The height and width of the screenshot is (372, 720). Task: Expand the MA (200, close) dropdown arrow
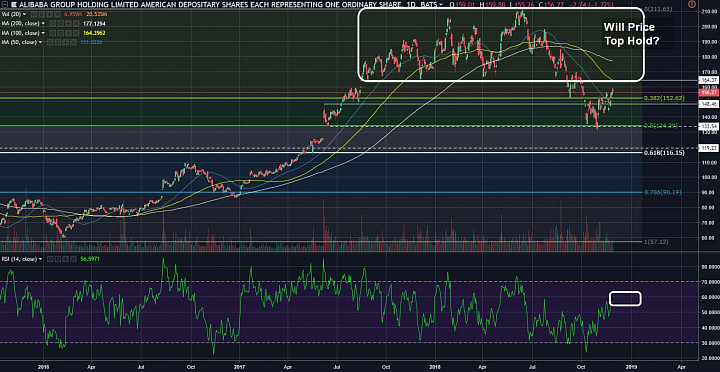coord(43,23)
